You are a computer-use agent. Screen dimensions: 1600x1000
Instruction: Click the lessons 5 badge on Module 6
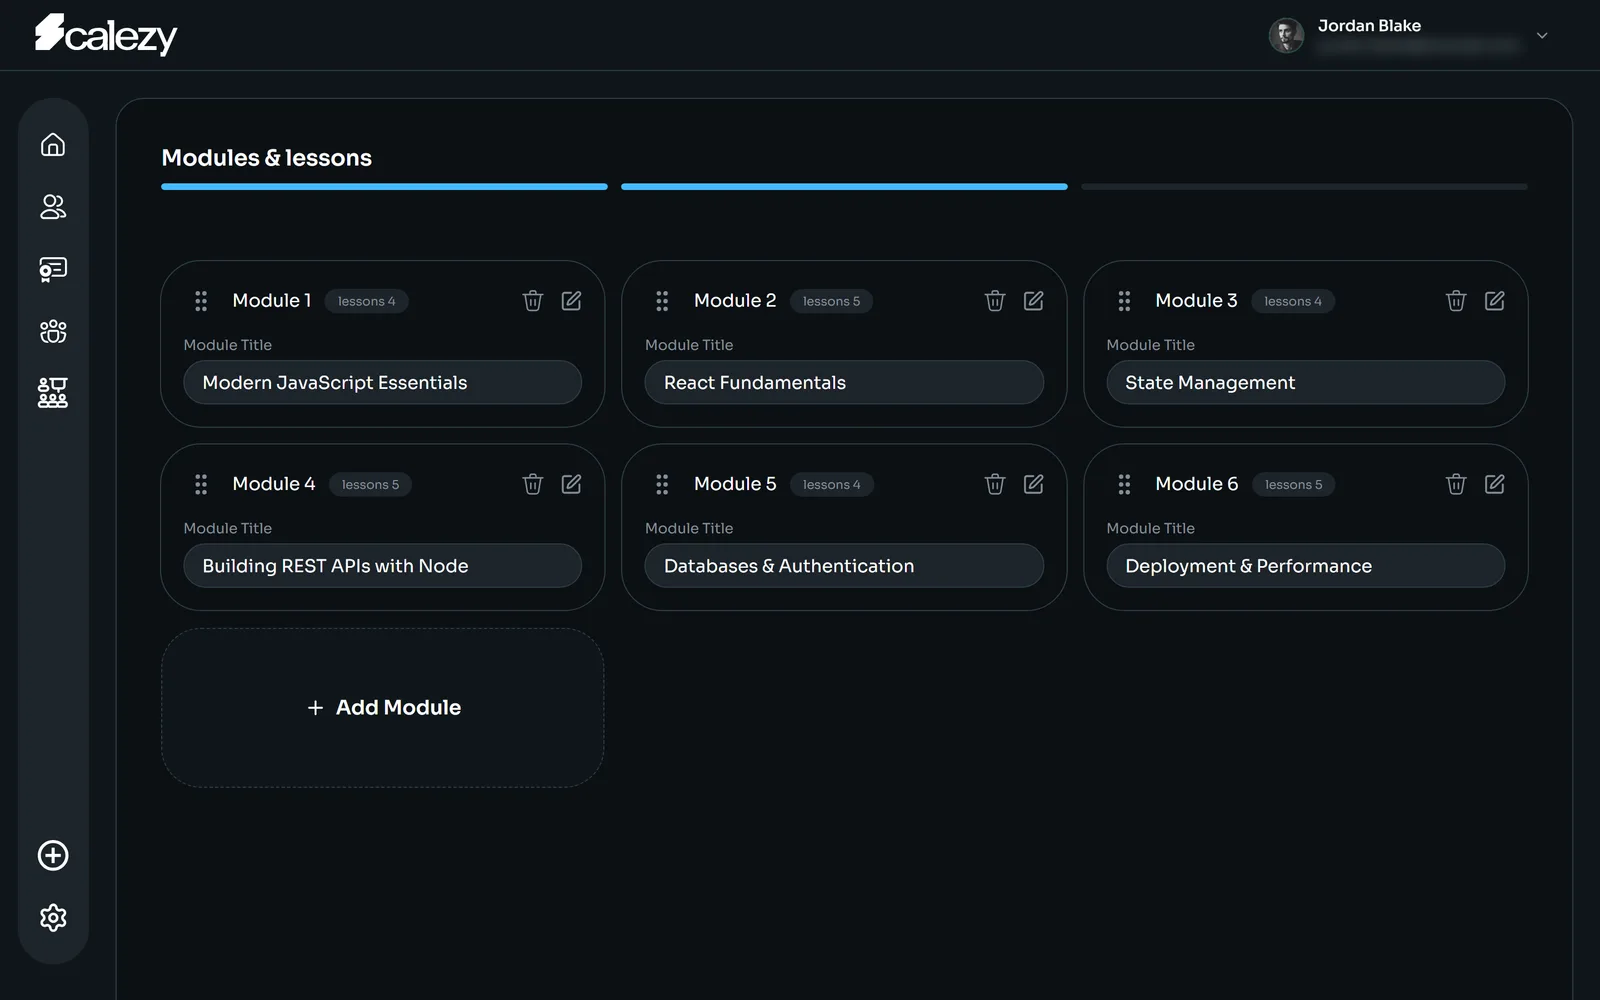tap(1293, 484)
